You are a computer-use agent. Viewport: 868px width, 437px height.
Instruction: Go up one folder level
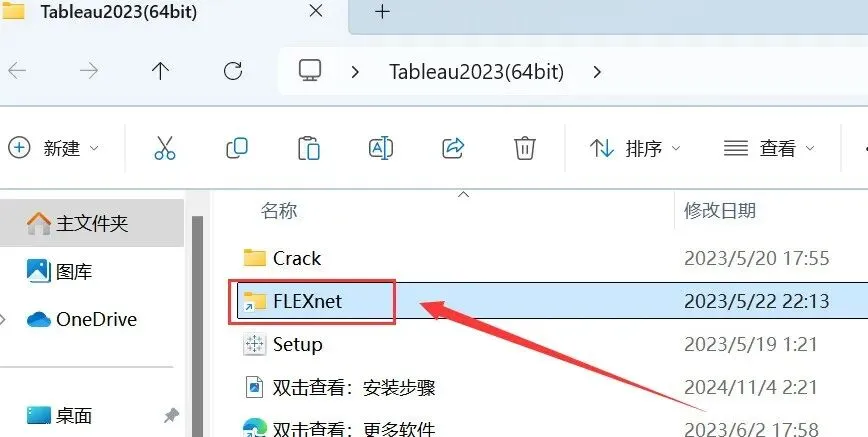[x=161, y=71]
